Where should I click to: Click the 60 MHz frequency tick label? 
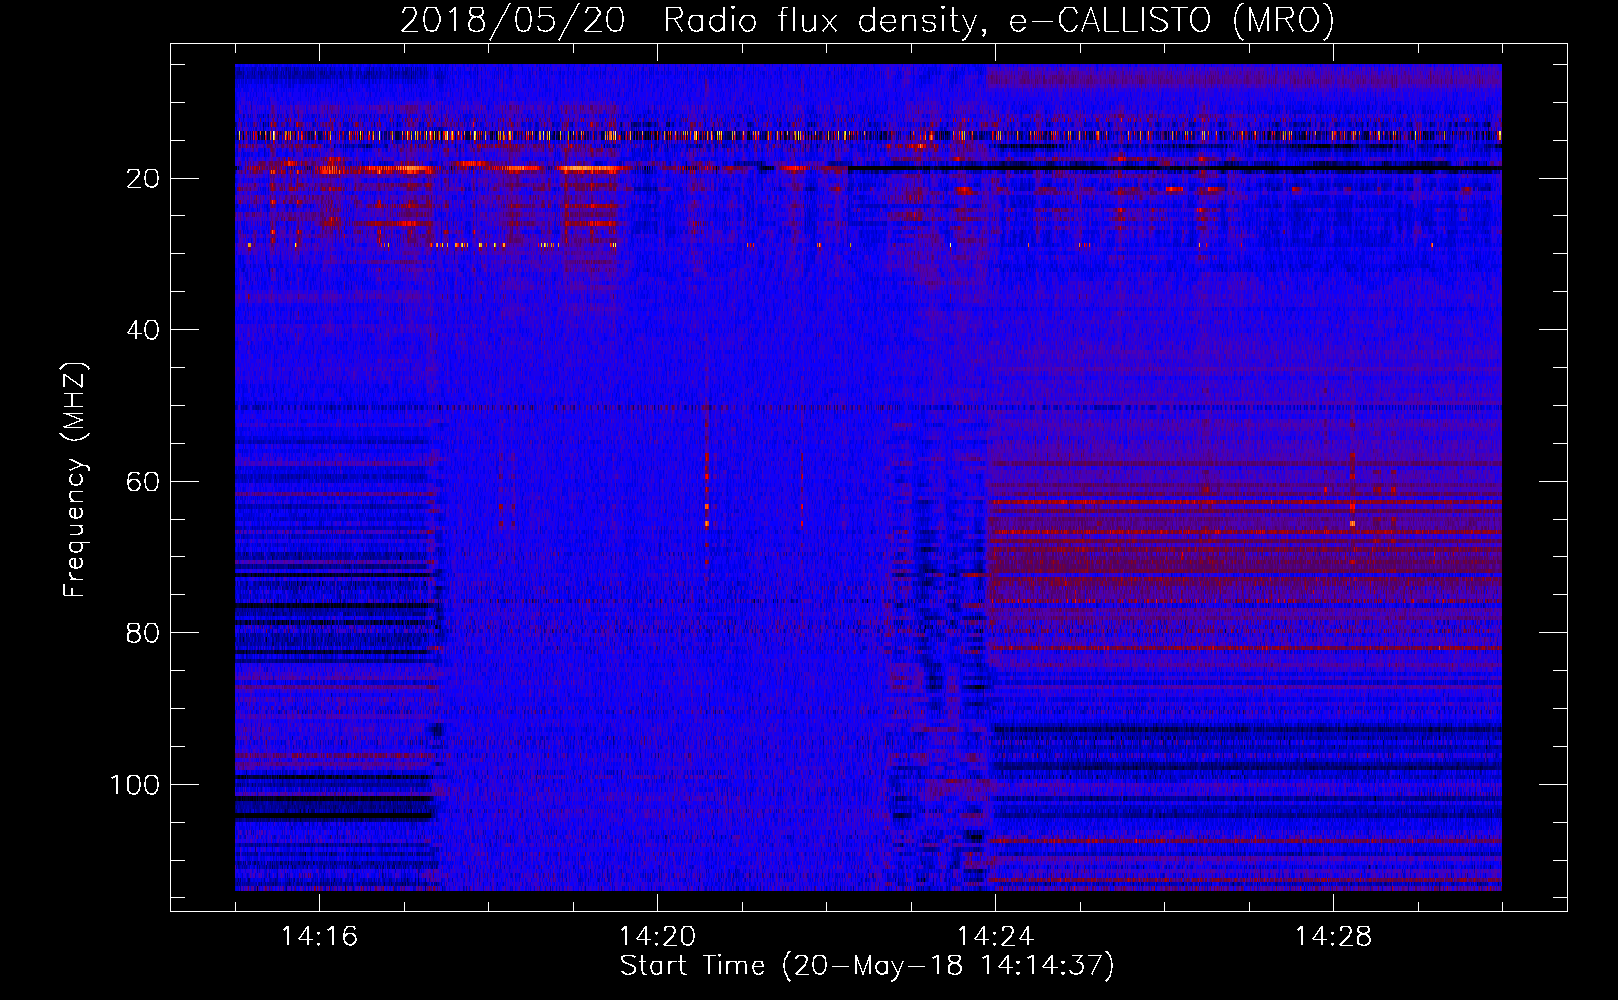pos(143,482)
